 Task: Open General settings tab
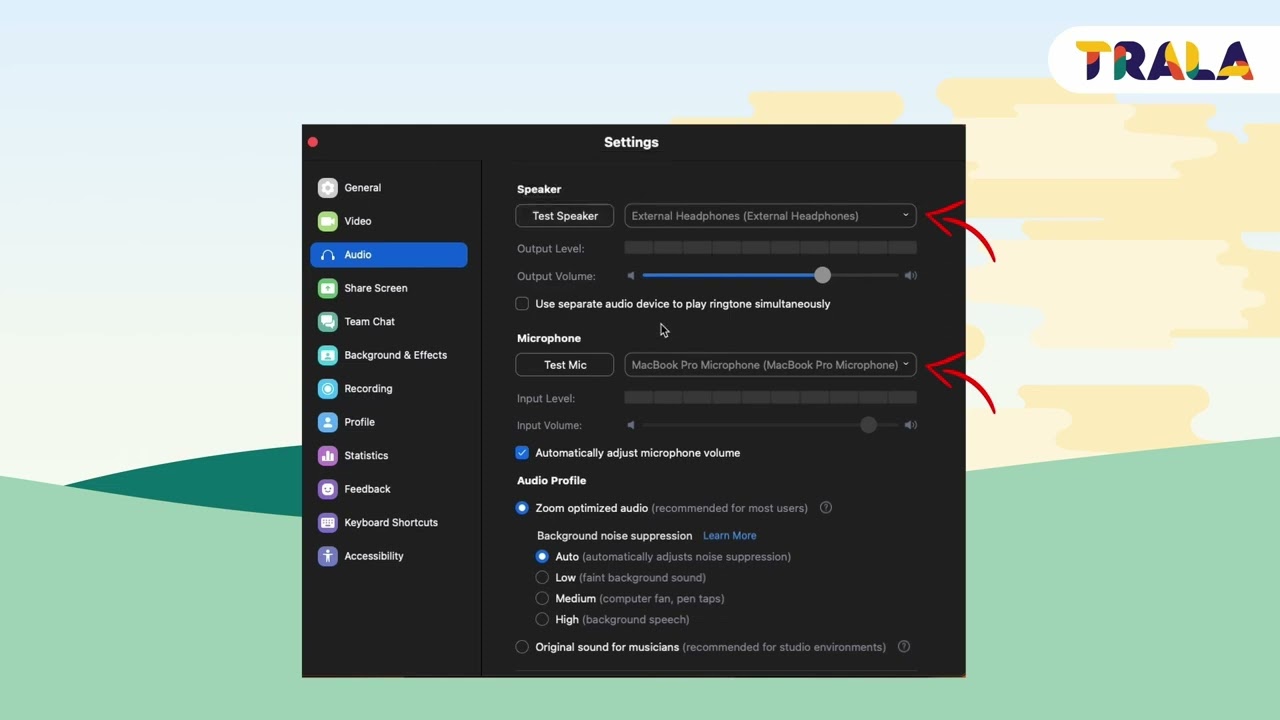(x=389, y=188)
